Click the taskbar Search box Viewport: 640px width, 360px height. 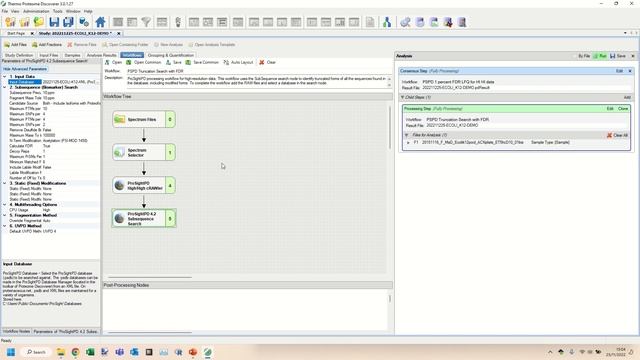click(36, 352)
